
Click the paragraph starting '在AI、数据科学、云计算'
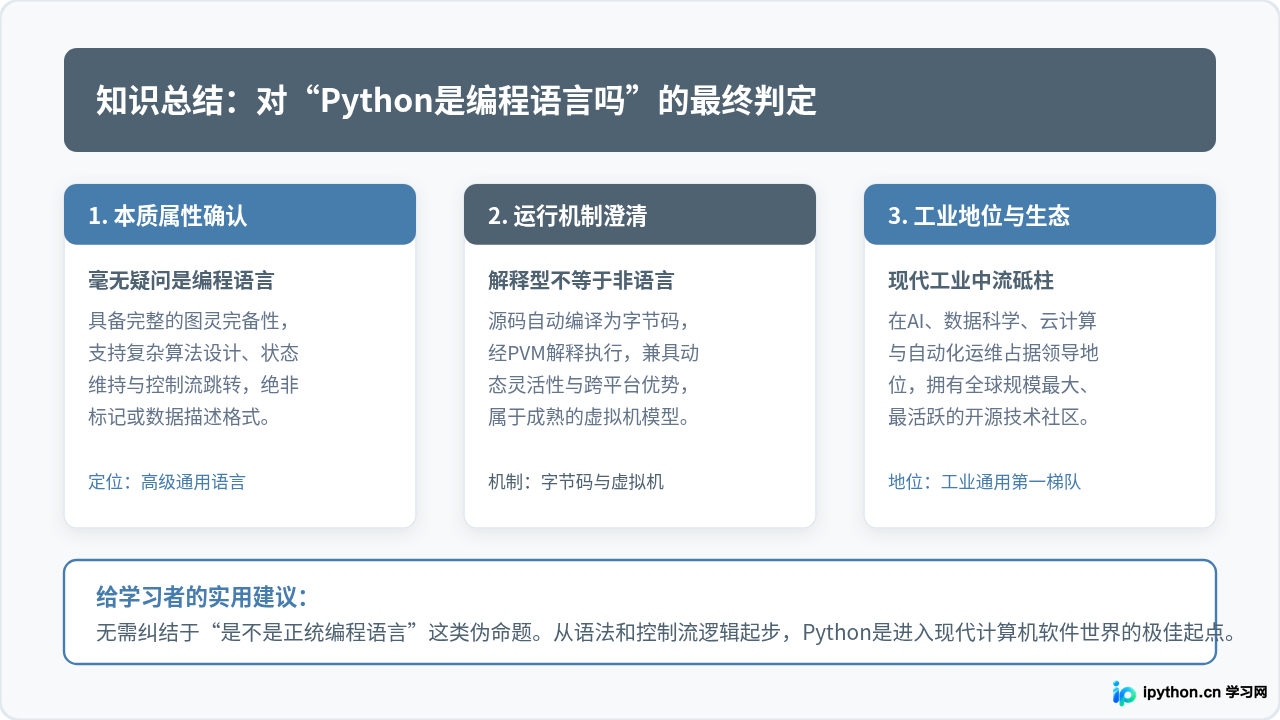(994, 369)
